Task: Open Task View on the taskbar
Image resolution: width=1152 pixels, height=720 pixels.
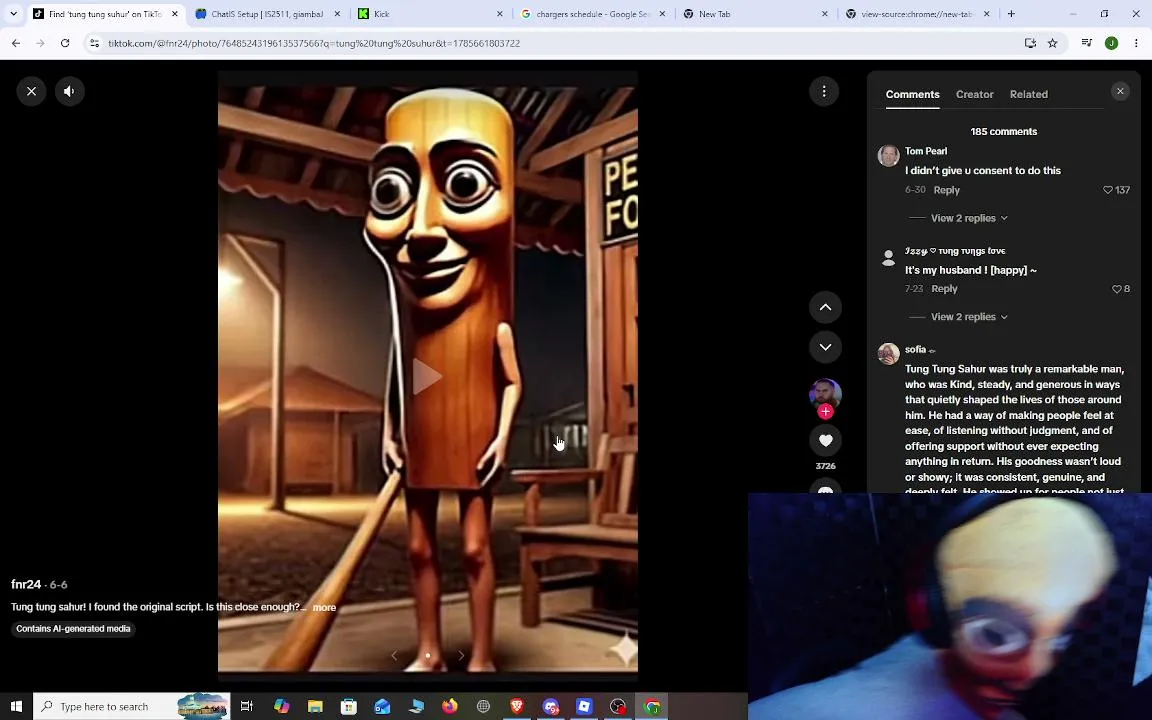Action: point(247,706)
